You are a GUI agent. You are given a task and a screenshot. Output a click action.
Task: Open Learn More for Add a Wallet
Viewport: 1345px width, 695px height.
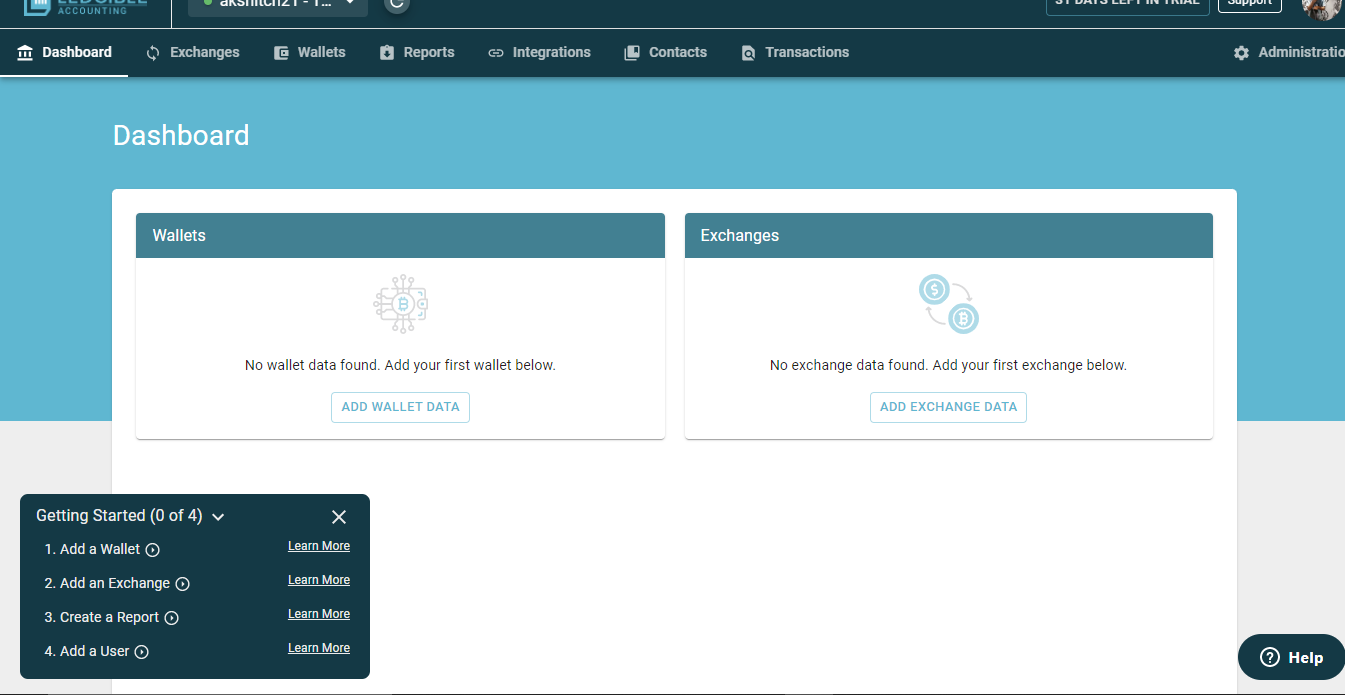pos(319,546)
